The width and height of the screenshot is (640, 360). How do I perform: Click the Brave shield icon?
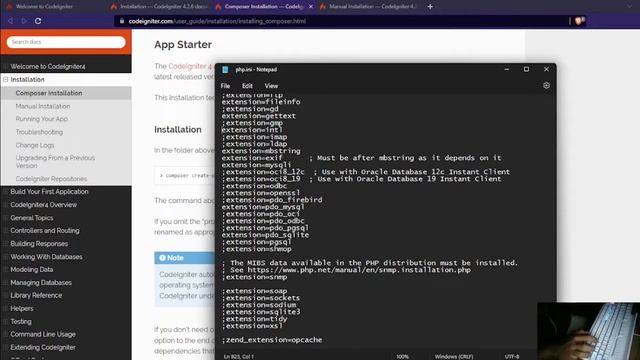click(x=578, y=21)
